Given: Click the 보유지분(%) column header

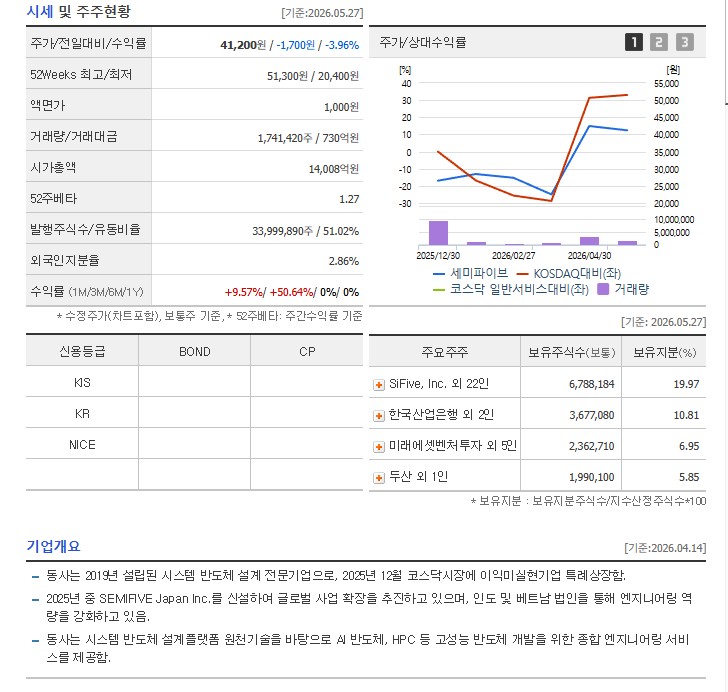Looking at the screenshot, I should tap(664, 352).
